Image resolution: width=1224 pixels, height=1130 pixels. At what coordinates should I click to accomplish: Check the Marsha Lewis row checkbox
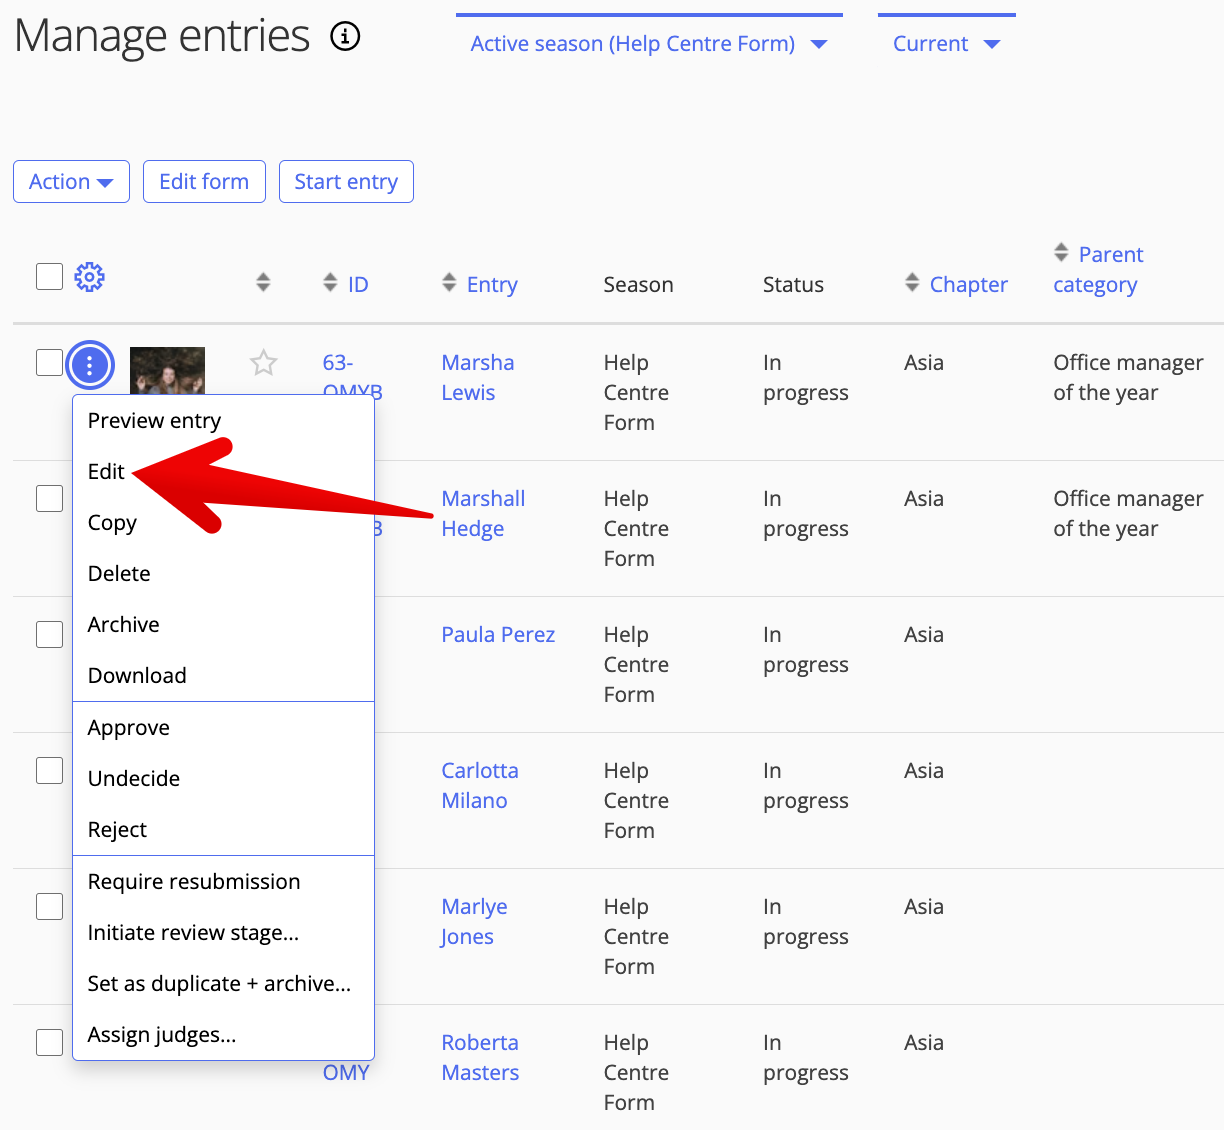coord(49,362)
